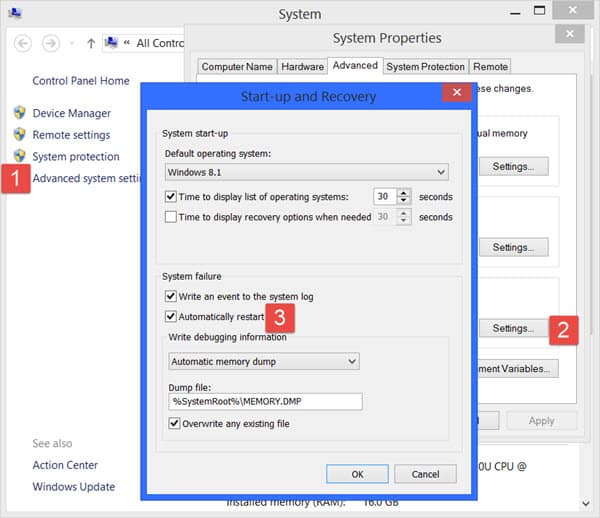
Task: Switch to the Hardware tab
Action: (303, 67)
